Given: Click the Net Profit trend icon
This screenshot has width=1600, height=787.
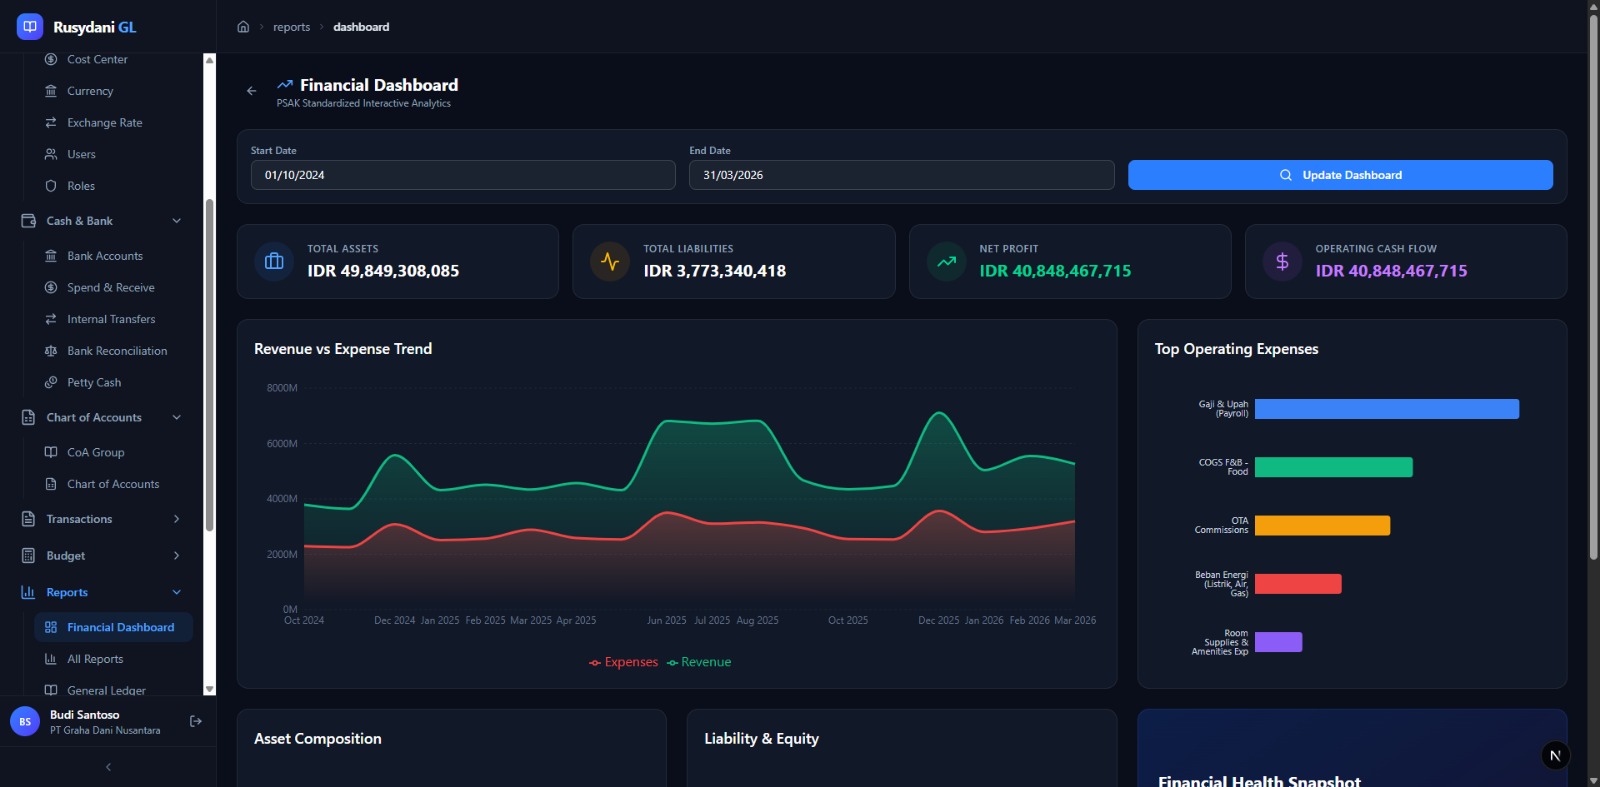Looking at the screenshot, I should (946, 262).
